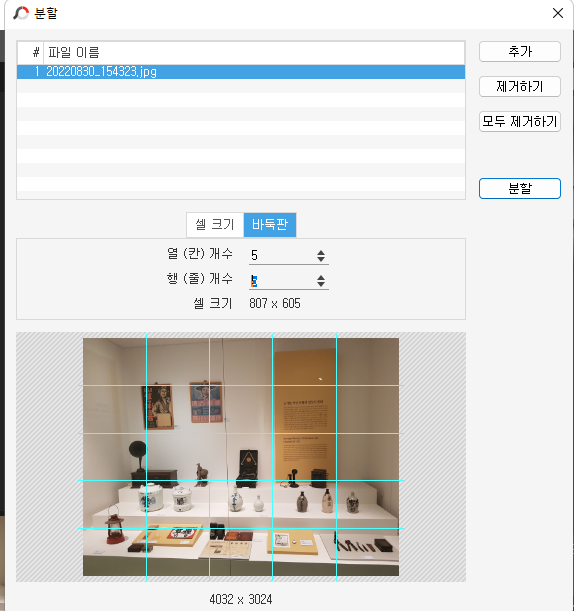Click the 제거하기 button
The image size is (574, 611).
(x=519, y=87)
